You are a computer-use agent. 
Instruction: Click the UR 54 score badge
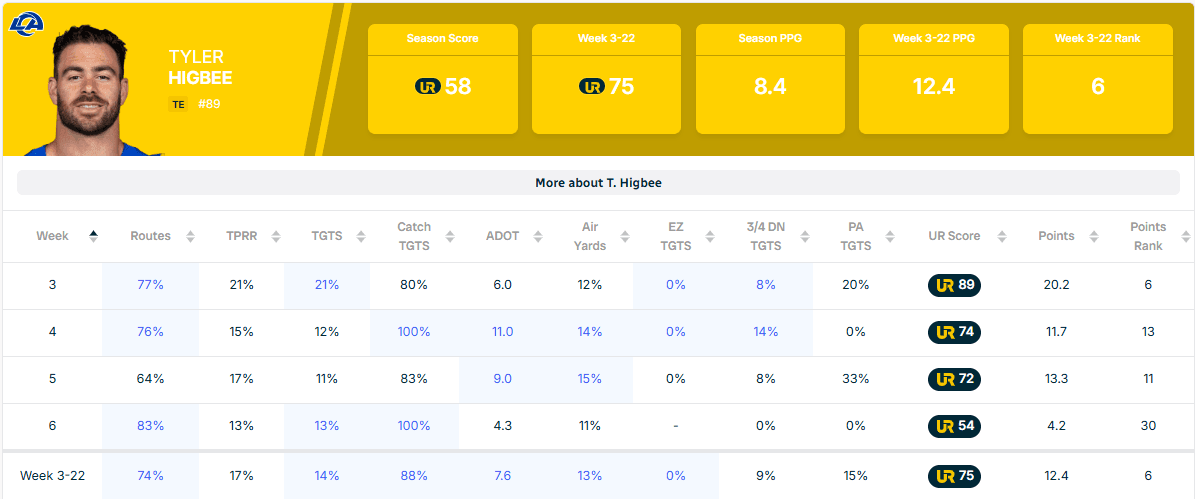tap(954, 426)
